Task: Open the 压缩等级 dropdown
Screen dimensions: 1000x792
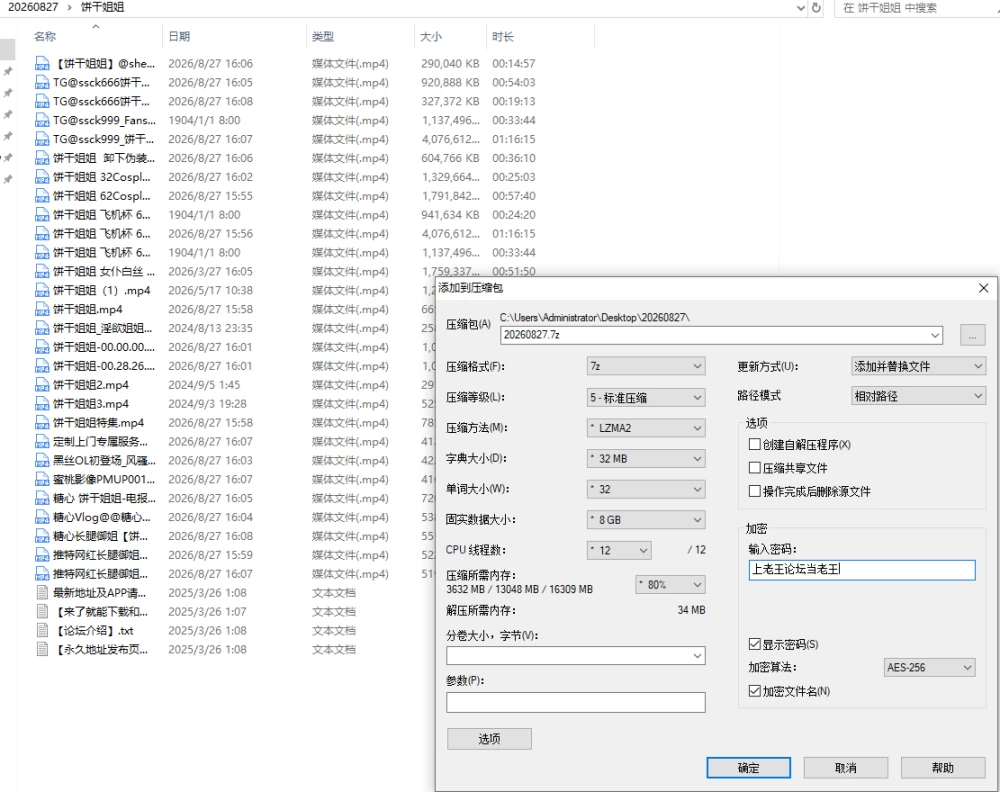Action: pos(646,397)
